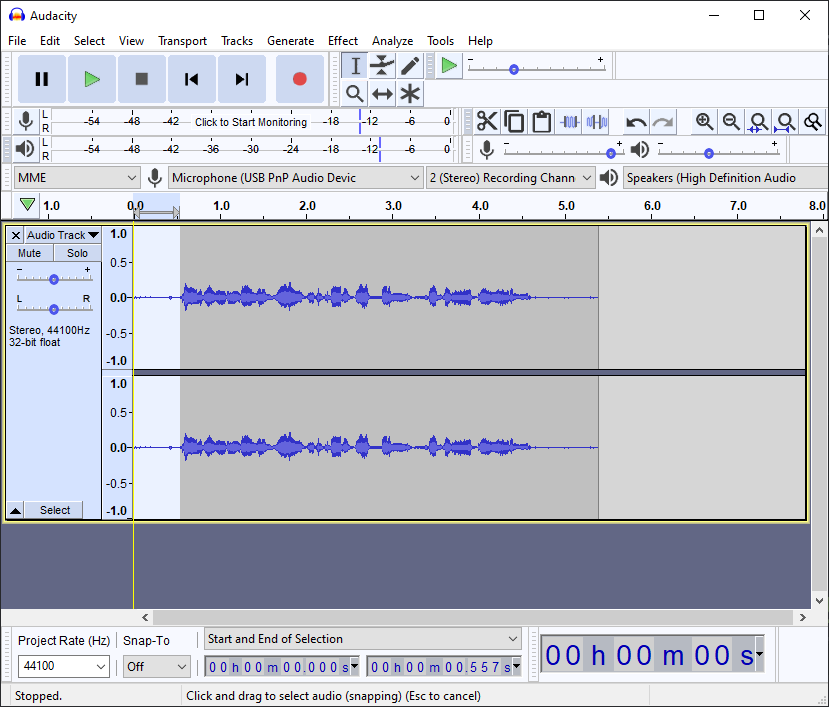Open the MME audio host dropdown
Viewport: 829px width, 707px height.
(x=77, y=178)
